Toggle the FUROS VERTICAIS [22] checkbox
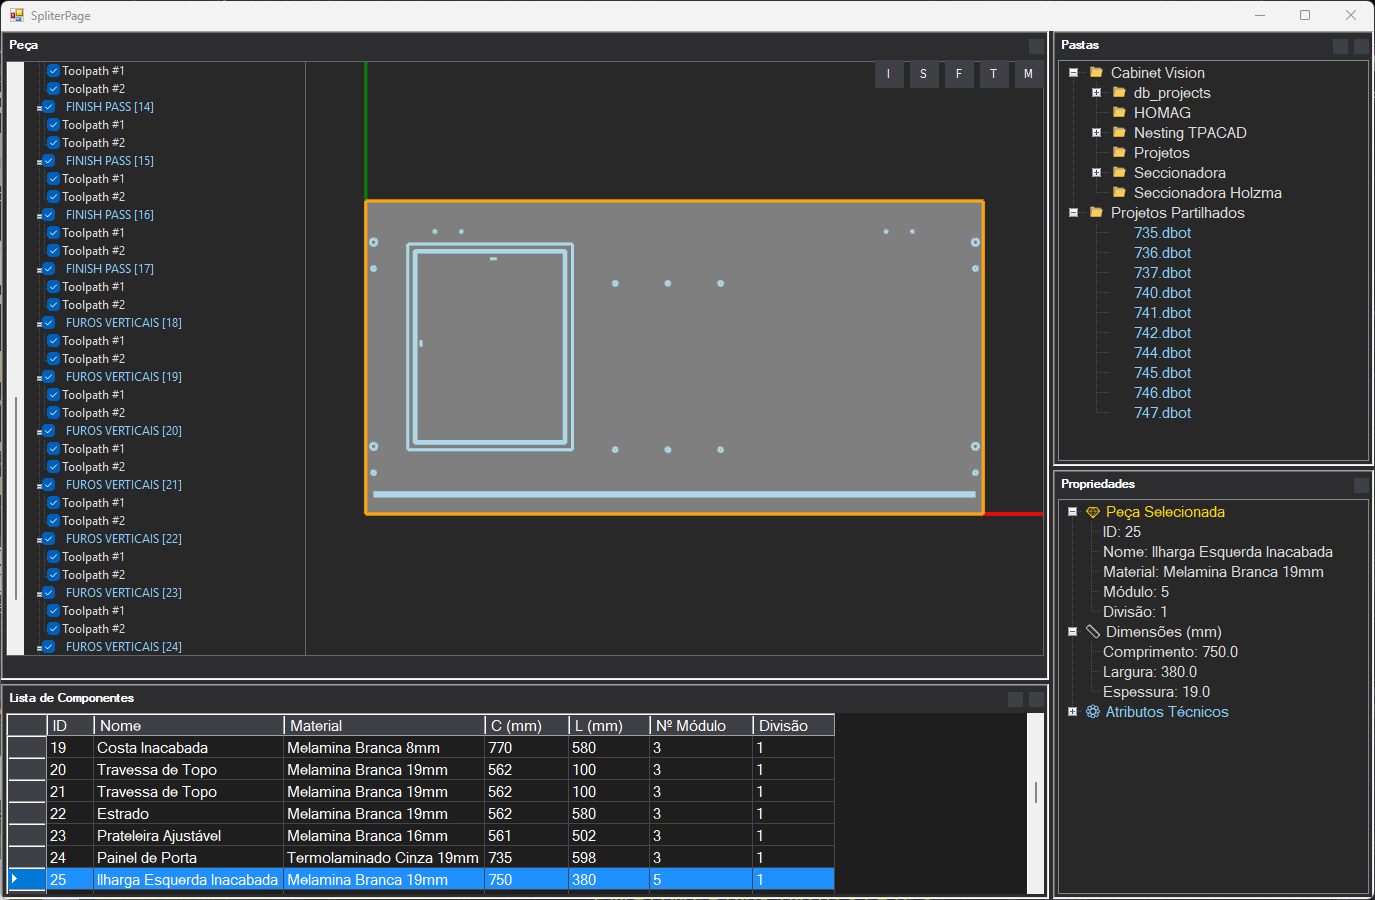The height and width of the screenshot is (900, 1375). [x=49, y=539]
